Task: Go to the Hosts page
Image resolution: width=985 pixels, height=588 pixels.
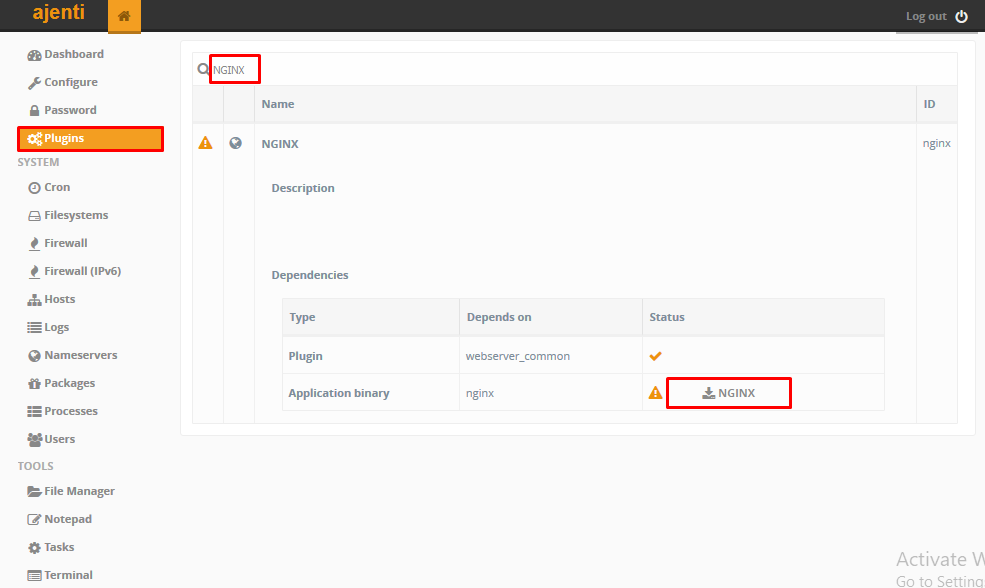Action: pyautogui.click(x=59, y=299)
